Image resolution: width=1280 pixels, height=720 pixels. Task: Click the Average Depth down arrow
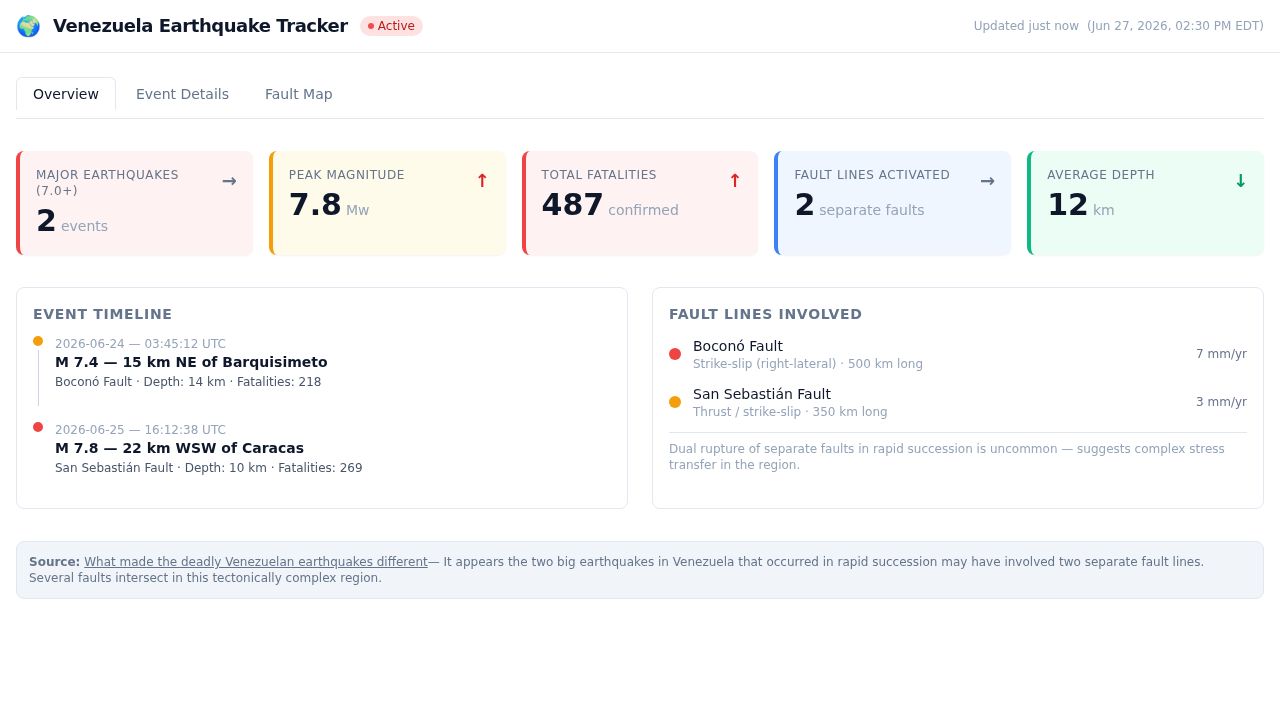coord(1240,181)
